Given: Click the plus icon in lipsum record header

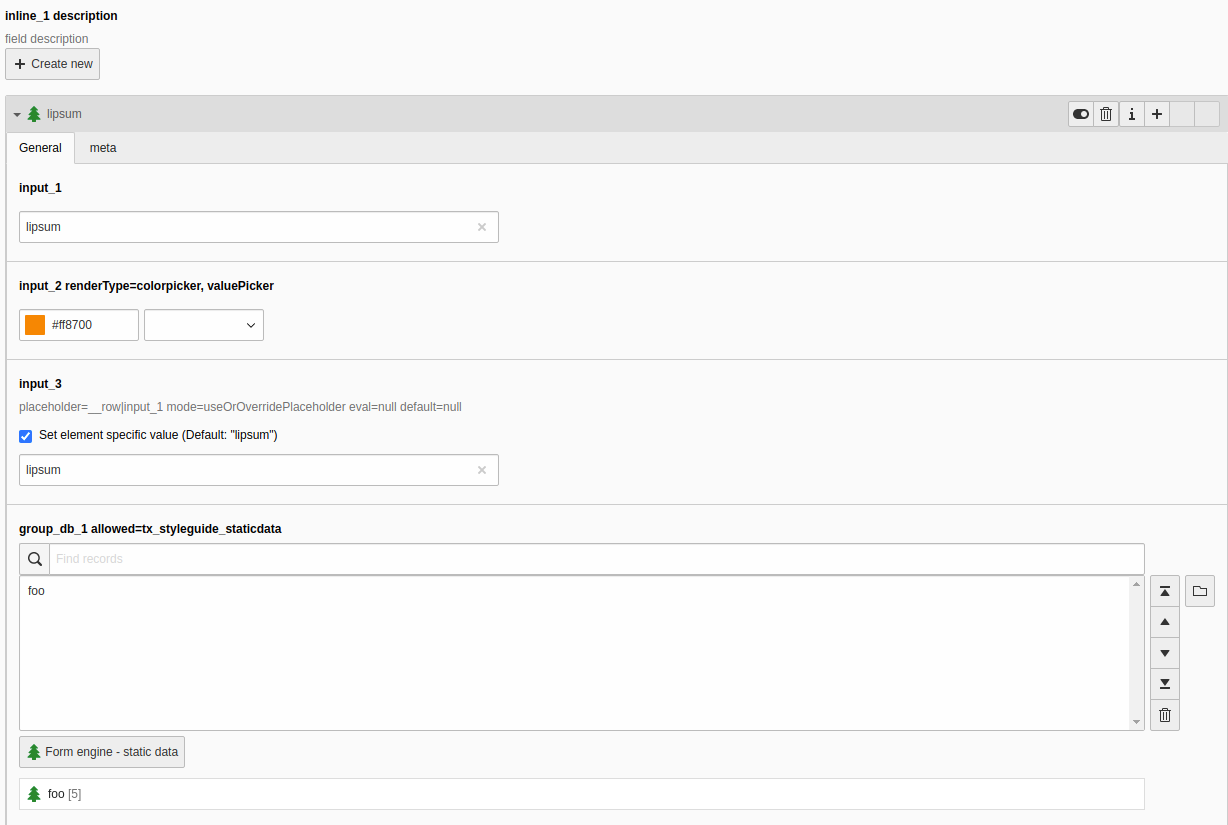Looking at the screenshot, I should click(x=1156, y=114).
